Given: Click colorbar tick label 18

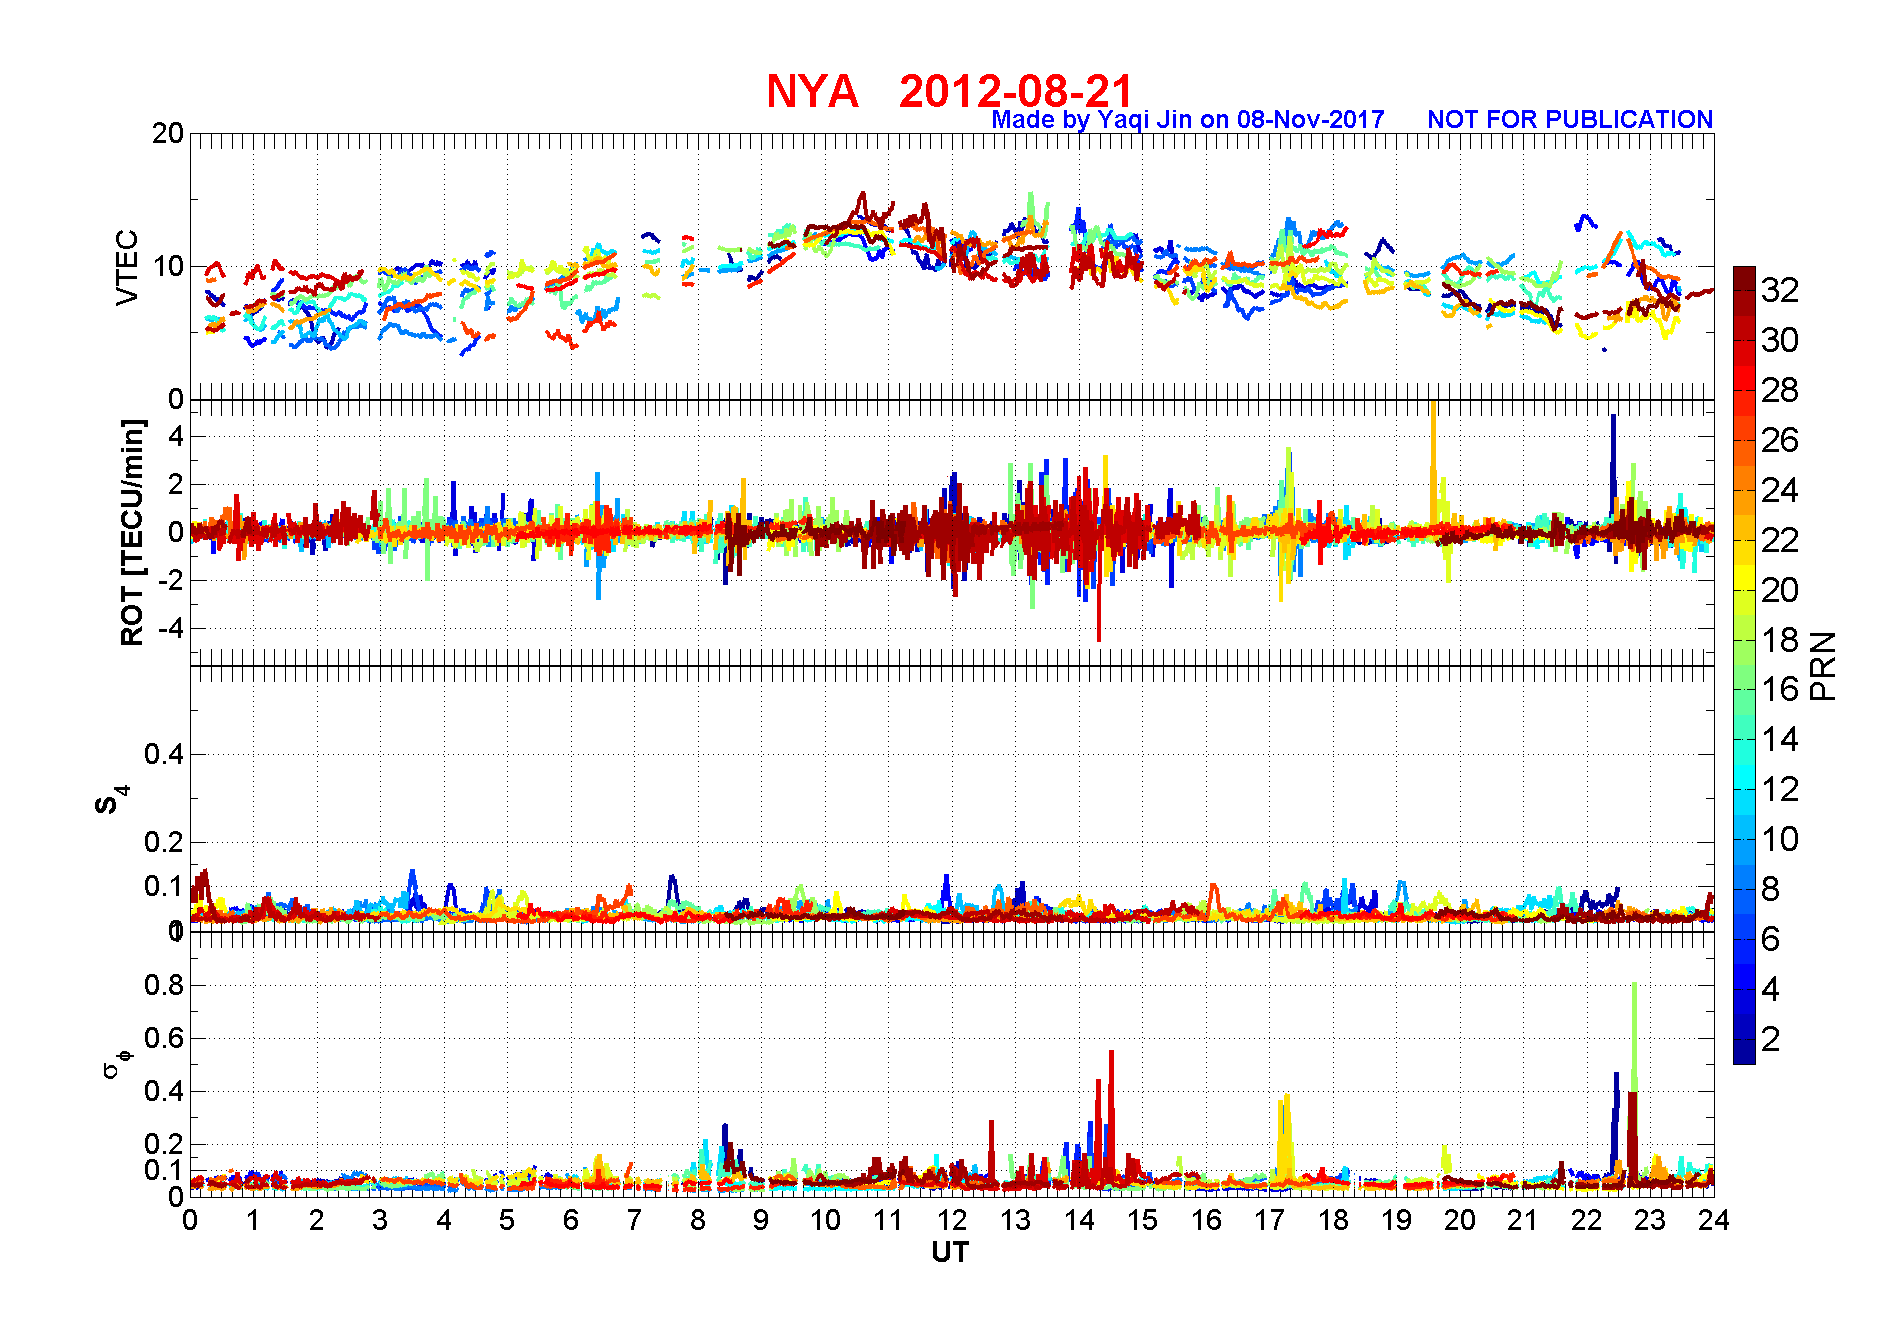Looking at the screenshot, I should [1779, 641].
